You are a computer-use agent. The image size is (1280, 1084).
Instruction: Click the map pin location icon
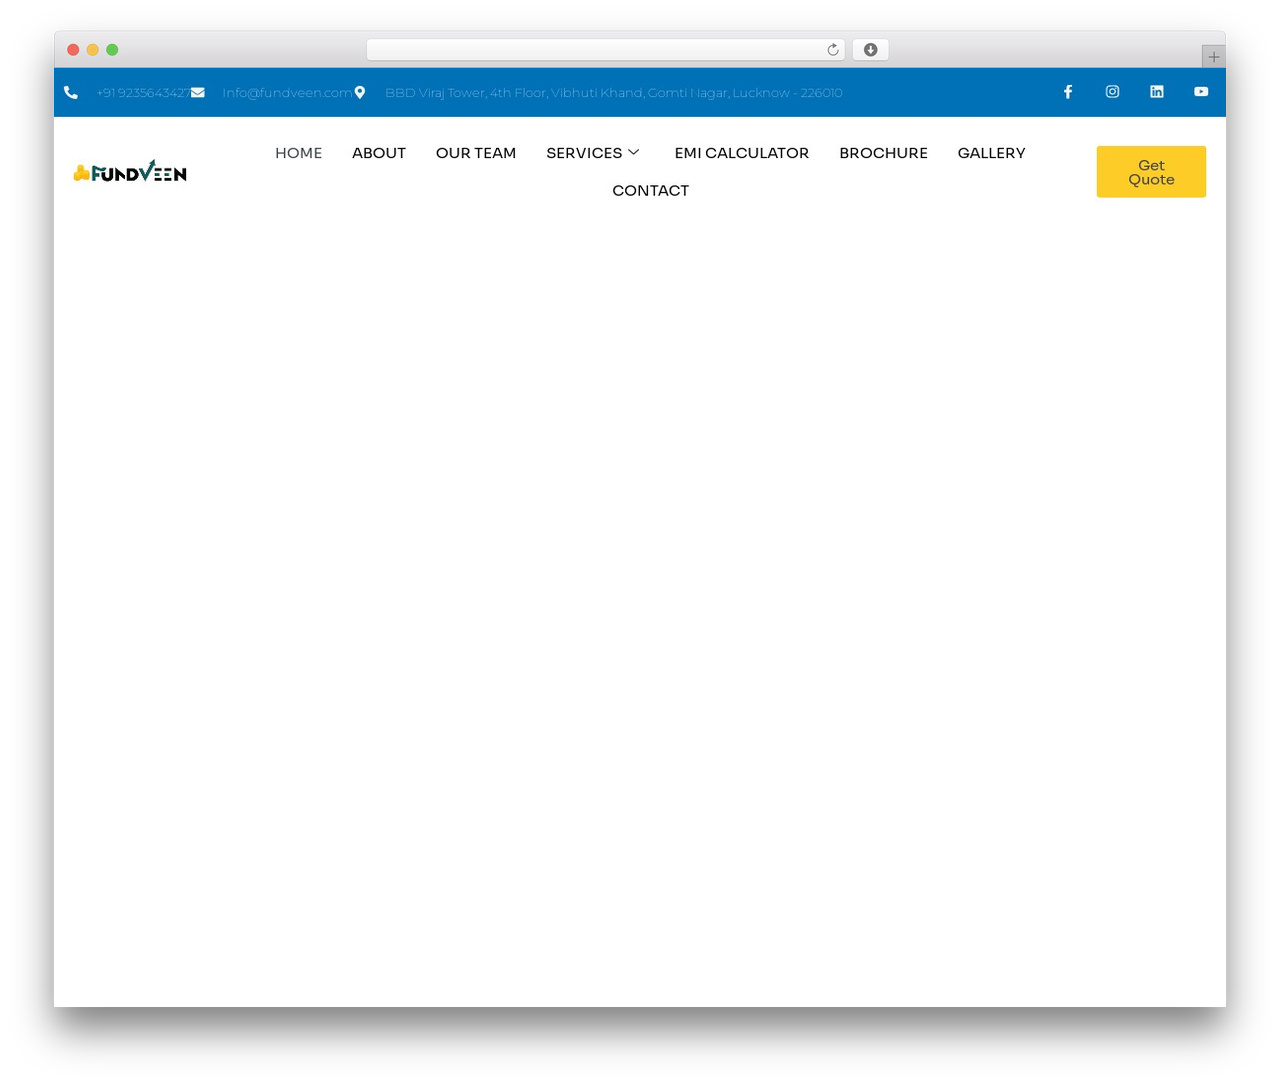360,93
